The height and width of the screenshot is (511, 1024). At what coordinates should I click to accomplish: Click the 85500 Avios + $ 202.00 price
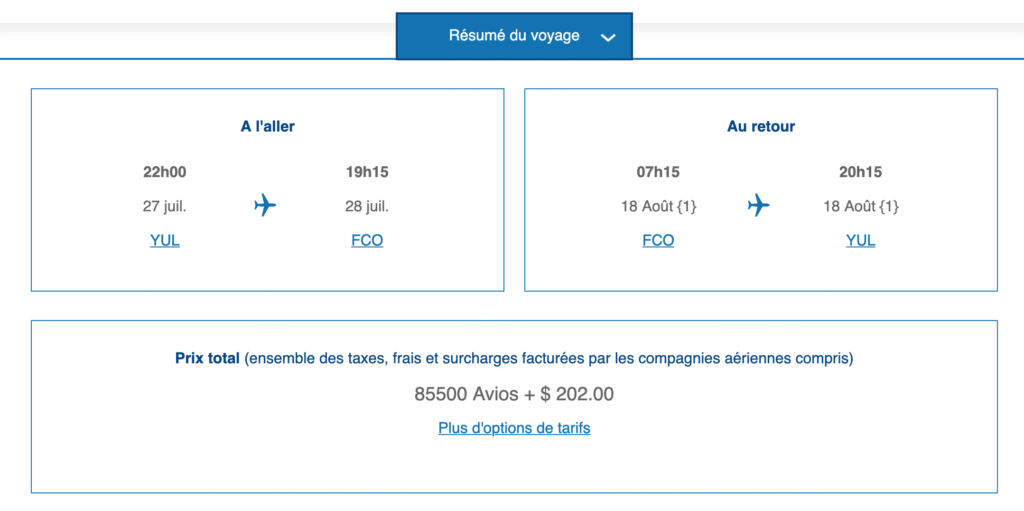point(514,394)
